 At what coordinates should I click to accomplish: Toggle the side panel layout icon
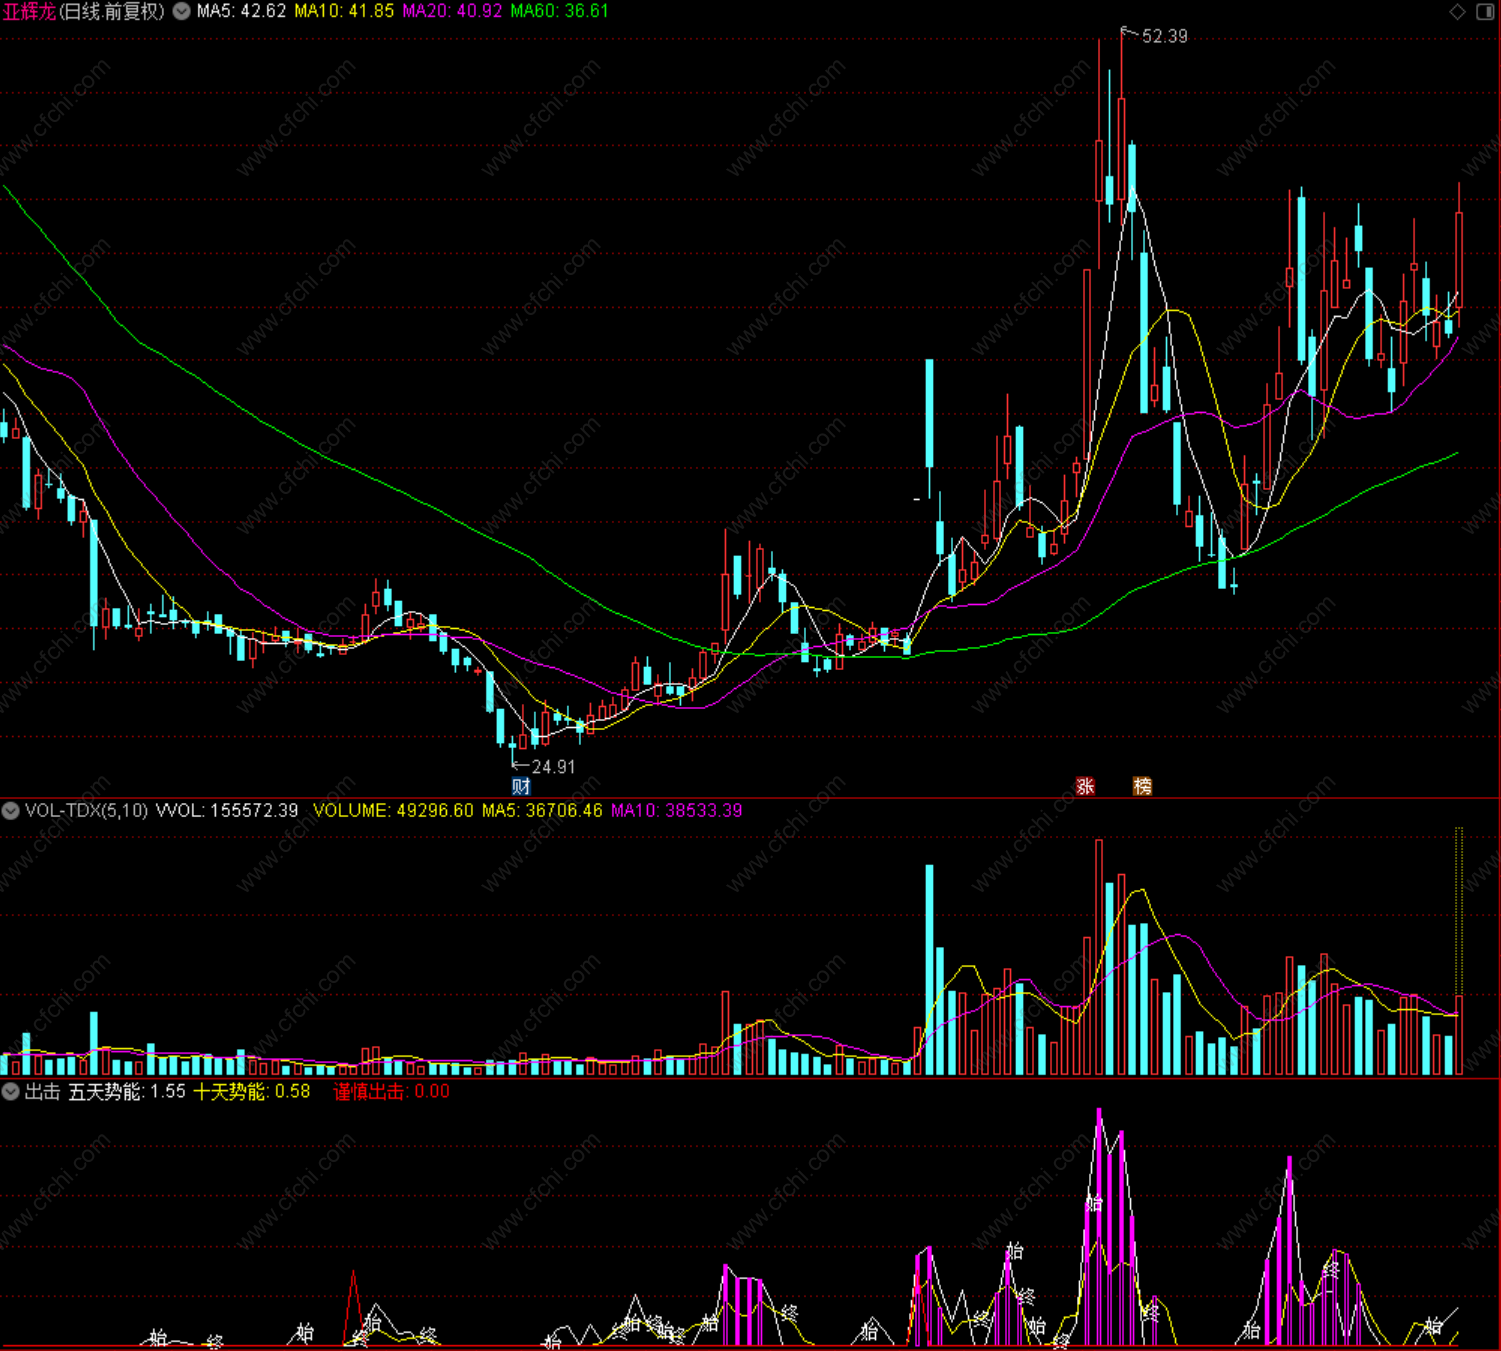1485,12
